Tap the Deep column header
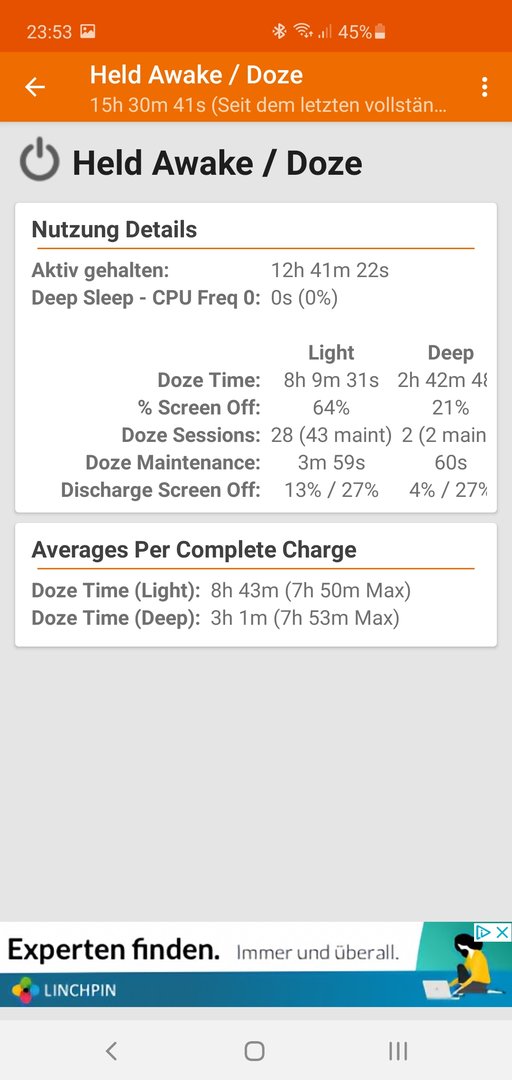512x1080 pixels. point(451,353)
